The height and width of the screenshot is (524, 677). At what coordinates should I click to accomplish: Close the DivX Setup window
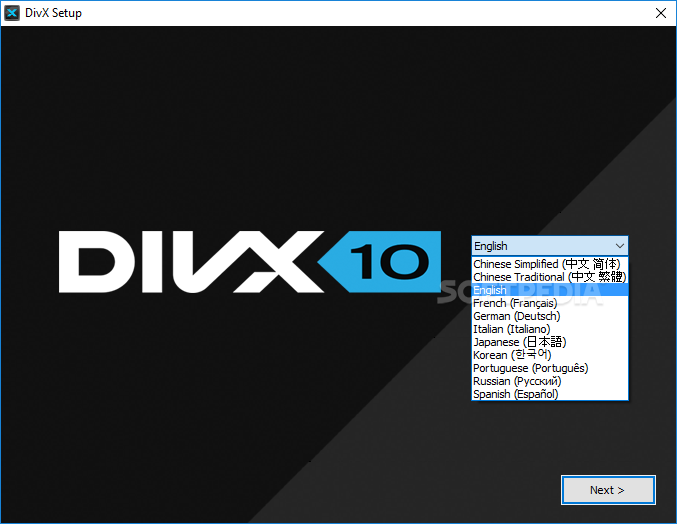click(x=661, y=13)
